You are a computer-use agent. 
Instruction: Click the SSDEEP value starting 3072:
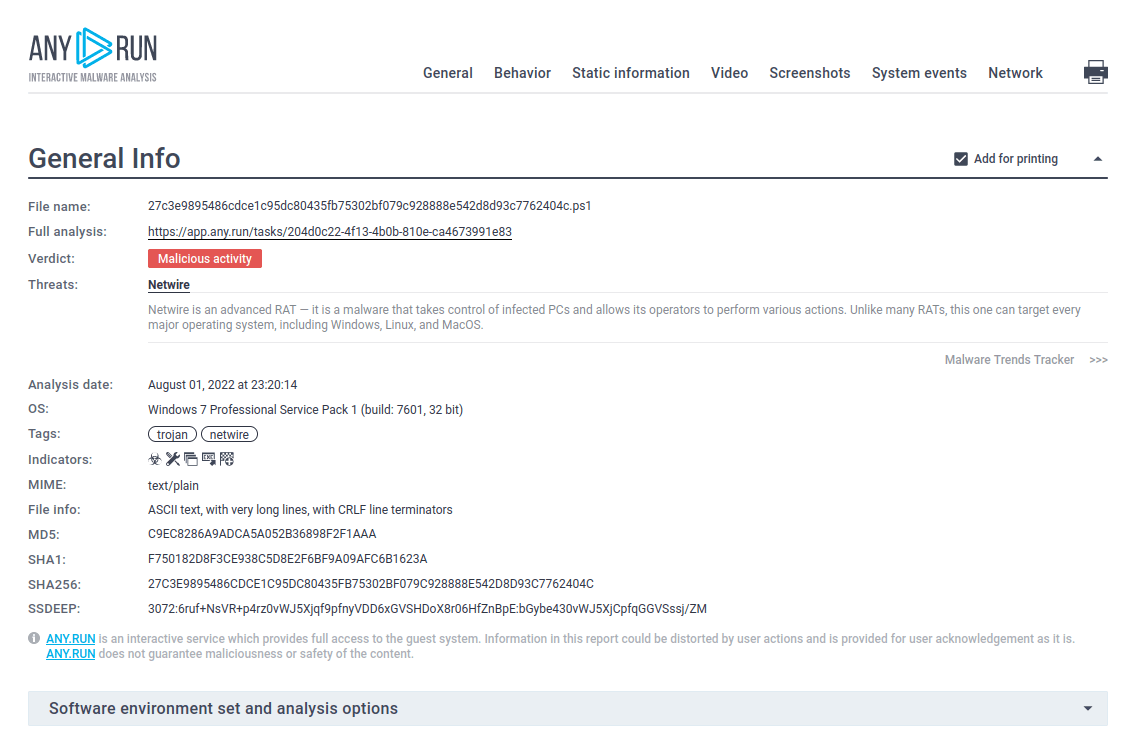(x=427, y=609)
